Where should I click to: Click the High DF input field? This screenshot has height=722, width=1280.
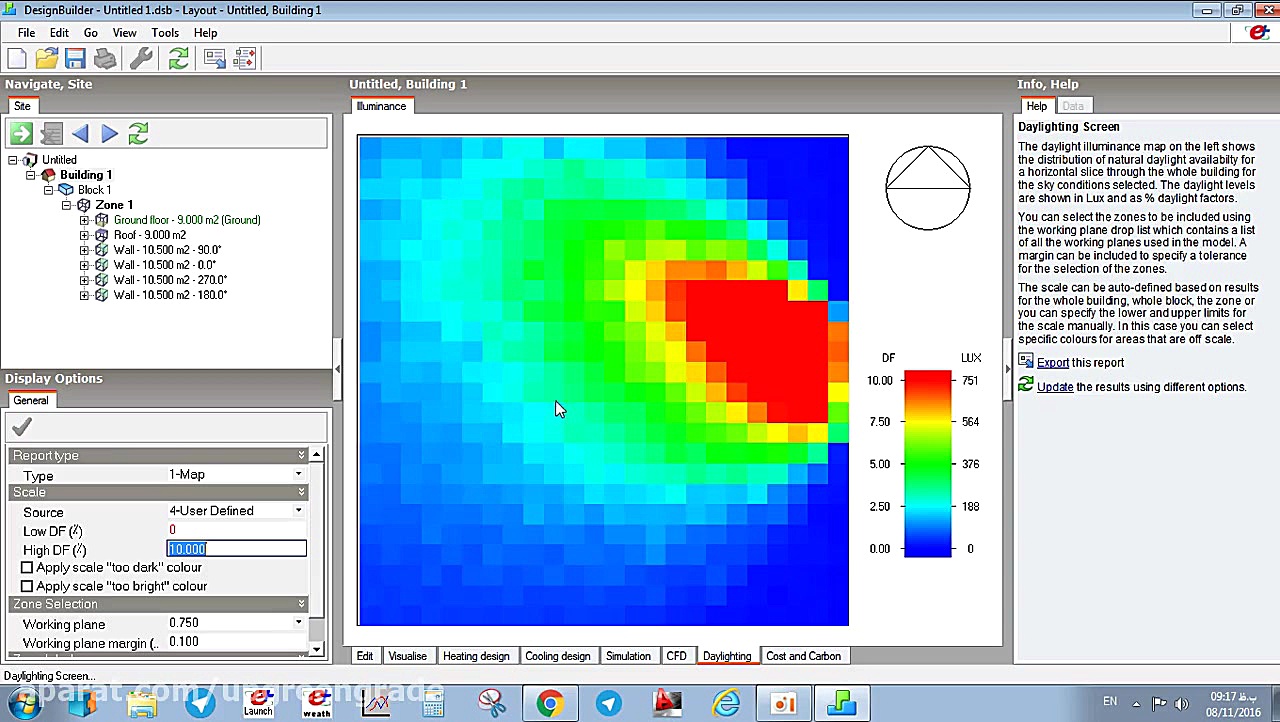(x=236, y=549)
